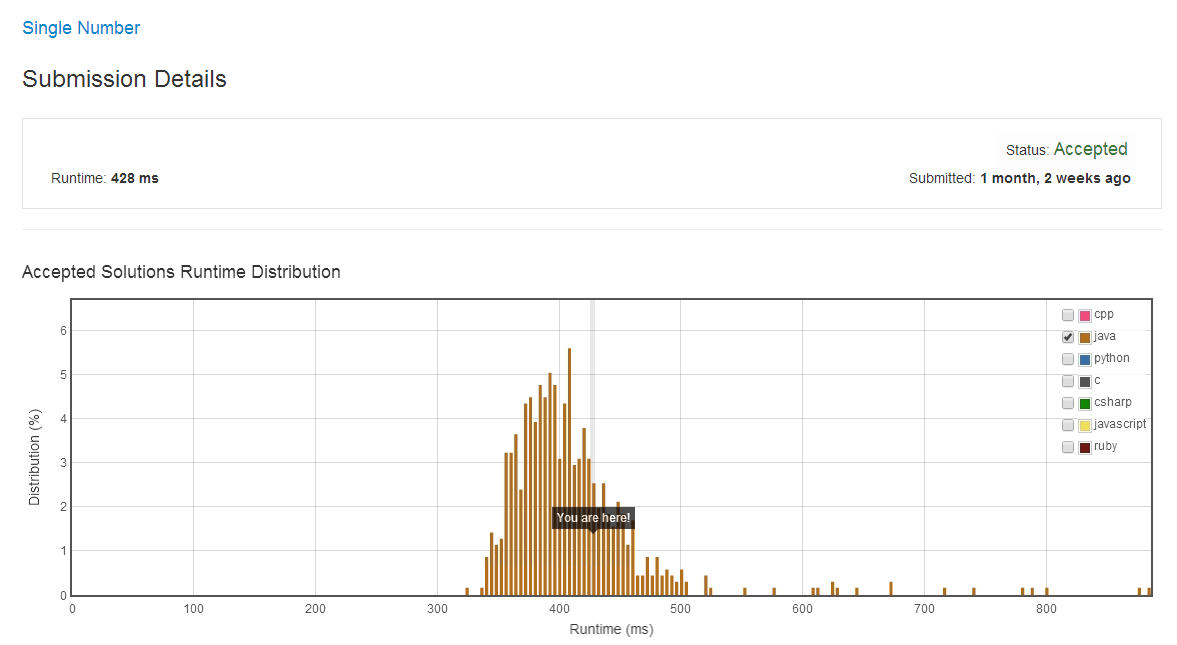Screen dimensions: 1177x645
Task: Click the javascript legend label
Action: [1120, 424]
